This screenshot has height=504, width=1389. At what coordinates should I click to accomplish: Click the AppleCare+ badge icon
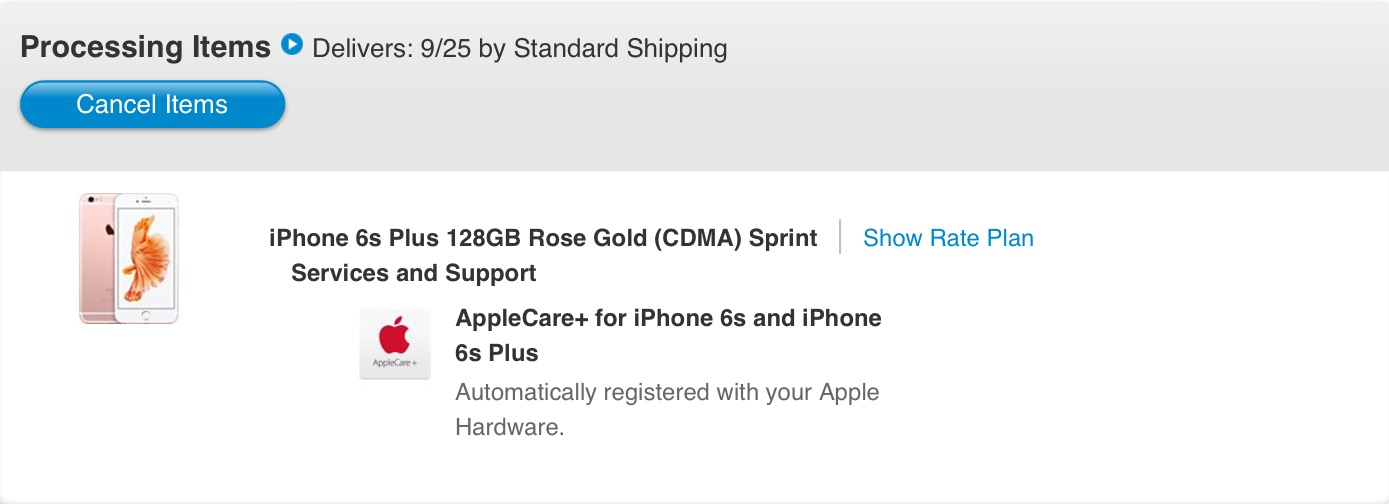395,344
